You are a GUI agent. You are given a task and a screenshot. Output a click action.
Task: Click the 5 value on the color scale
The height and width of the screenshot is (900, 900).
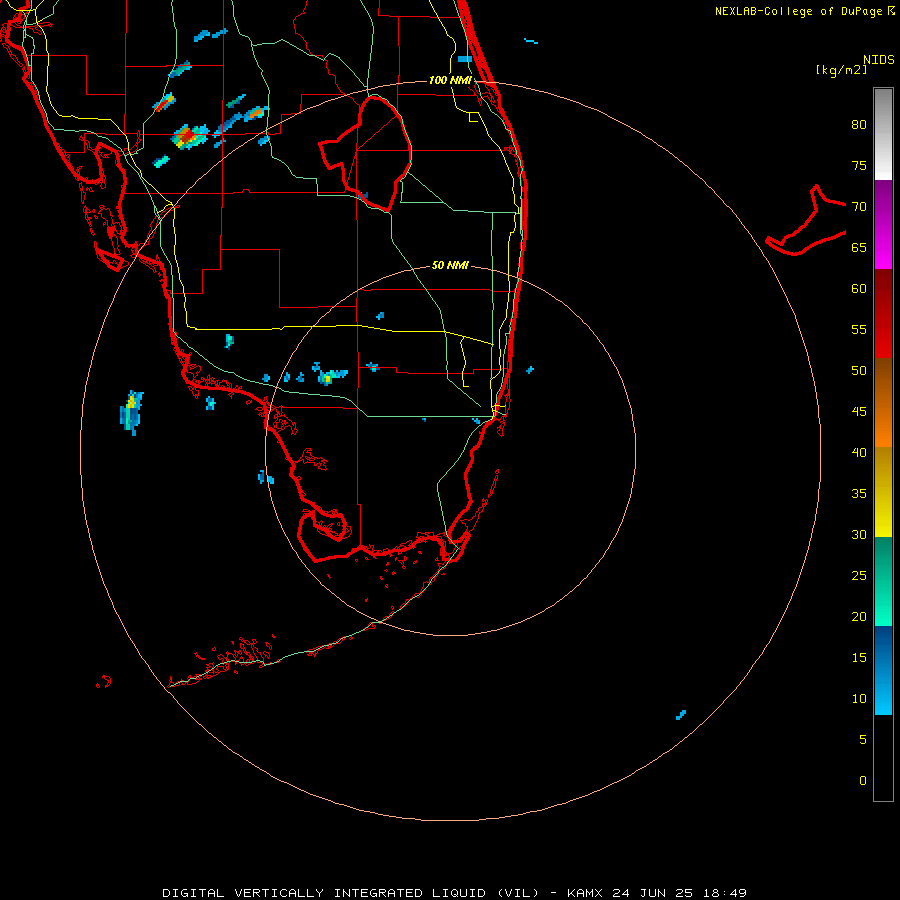coord(863,739)
